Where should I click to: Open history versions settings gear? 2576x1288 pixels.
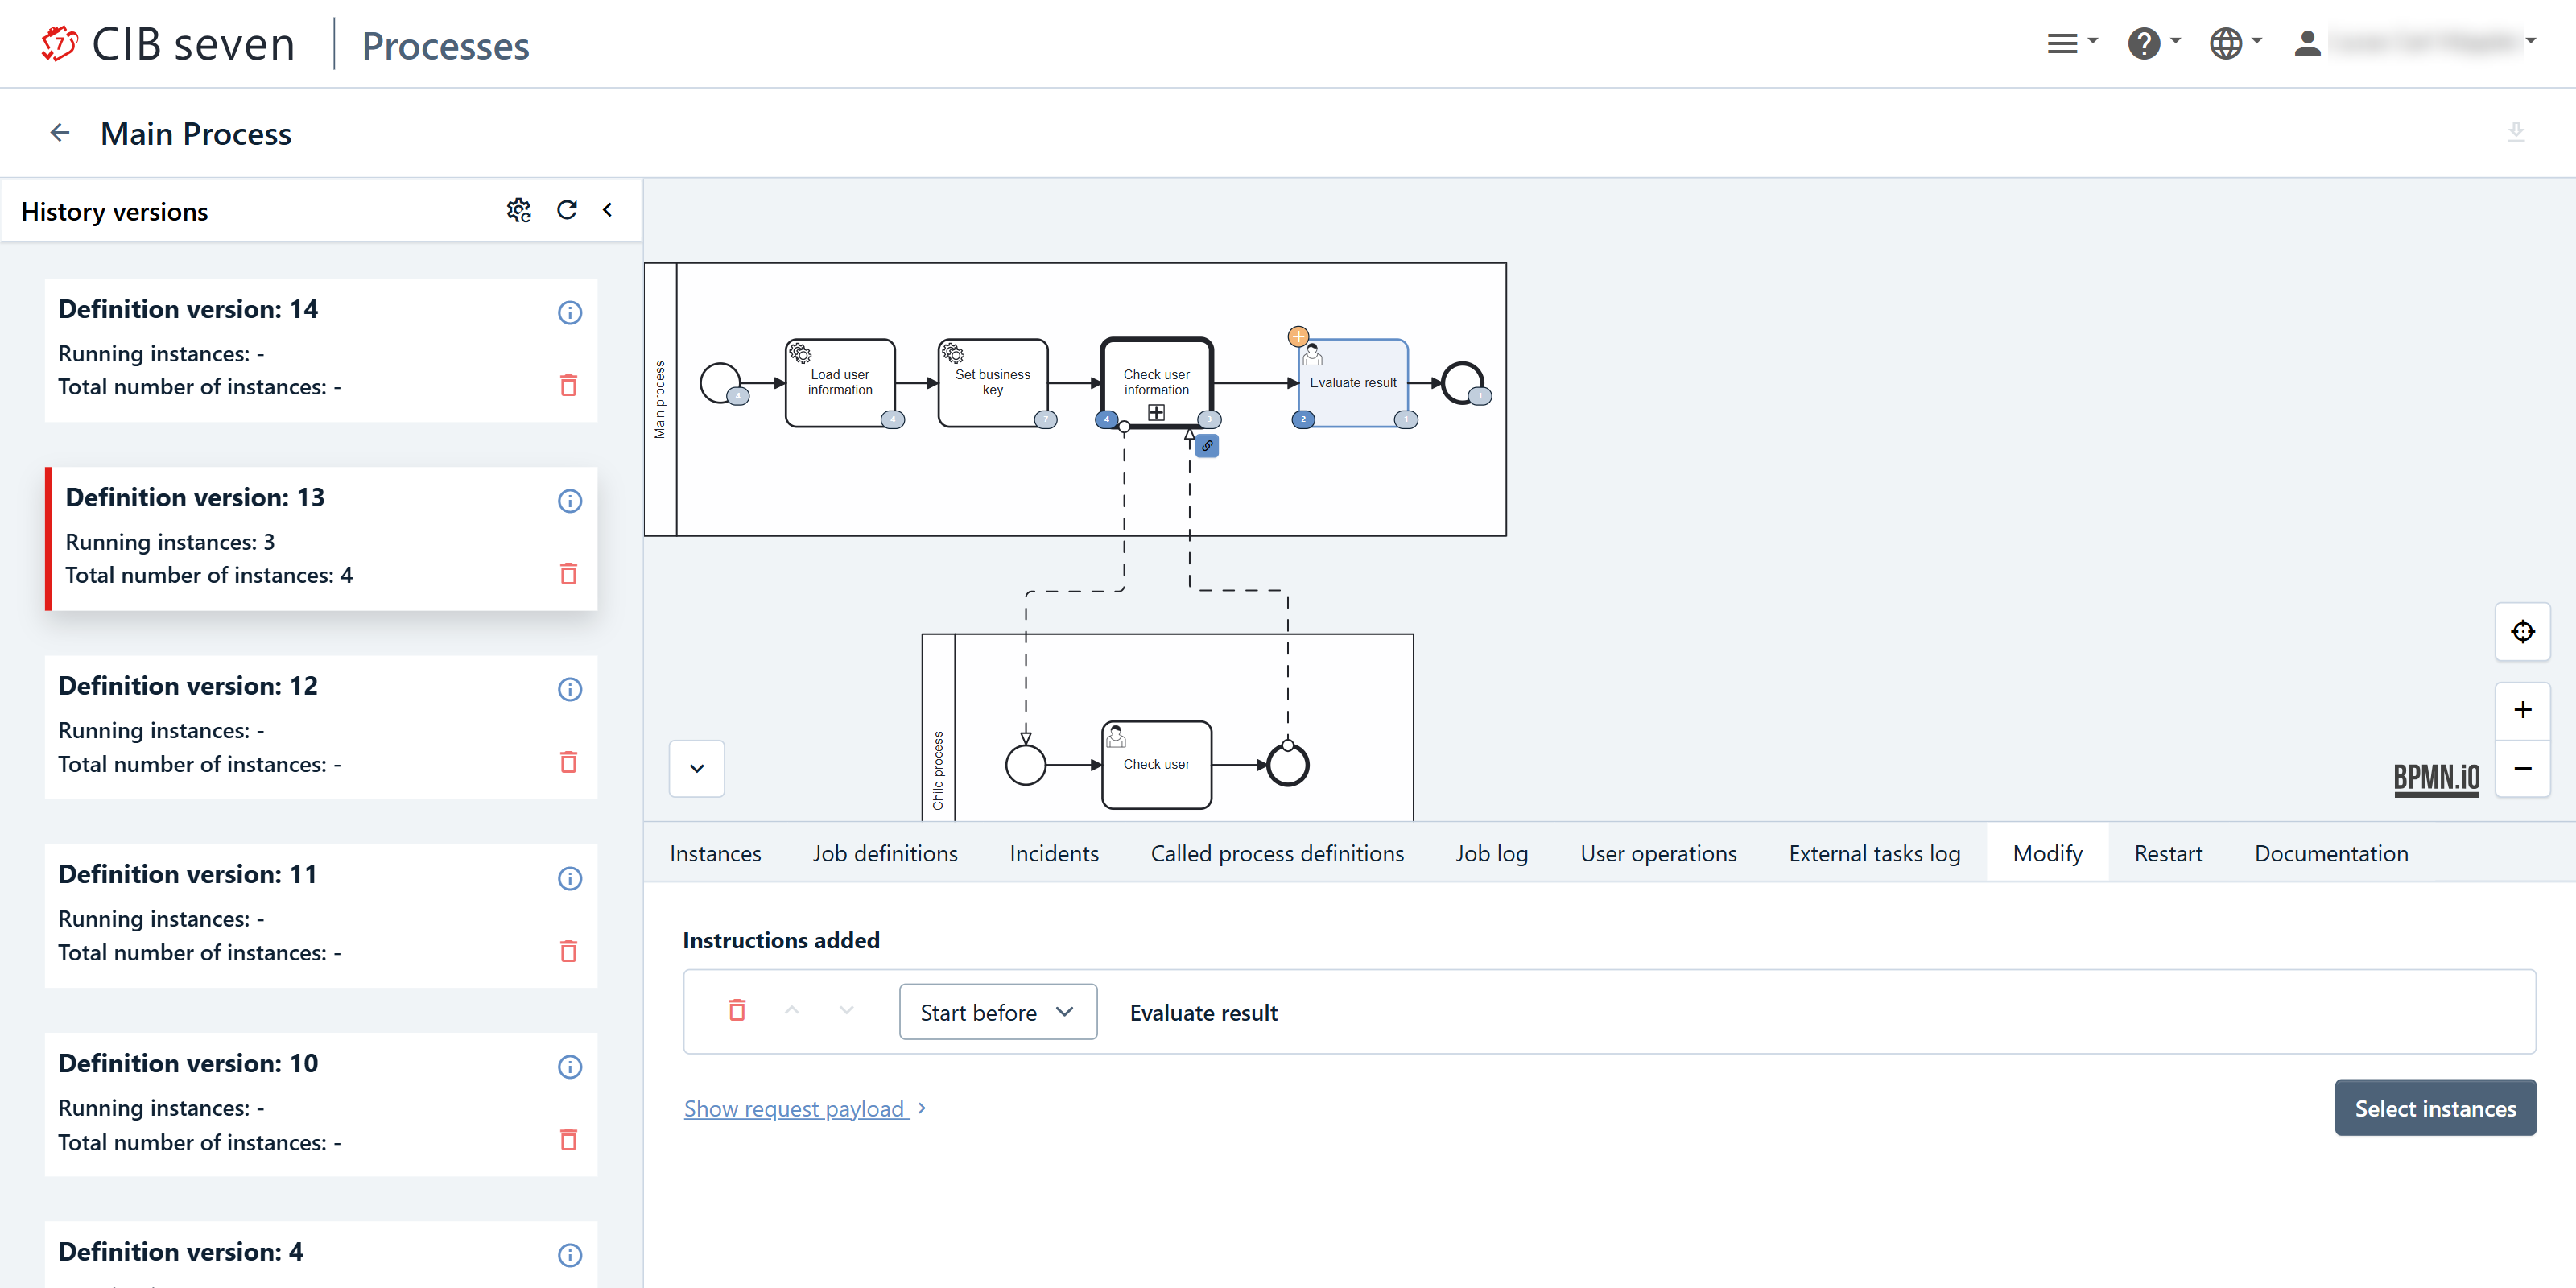[518, 210]
